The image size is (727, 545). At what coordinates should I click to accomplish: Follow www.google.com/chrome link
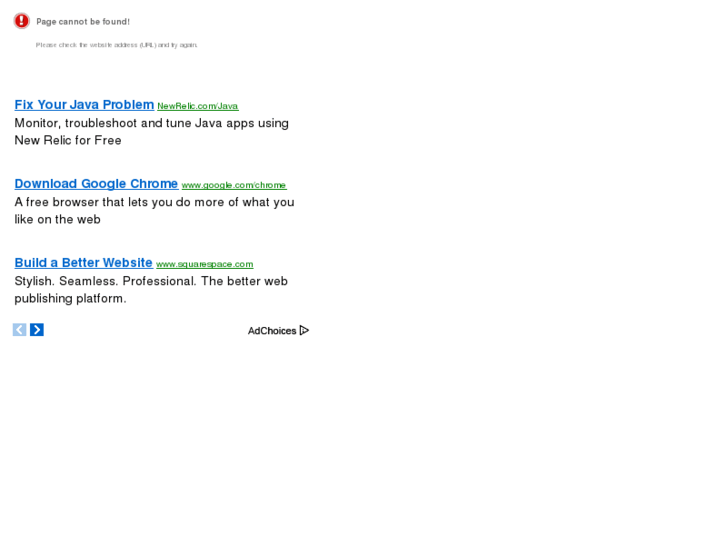click(234, 185)
